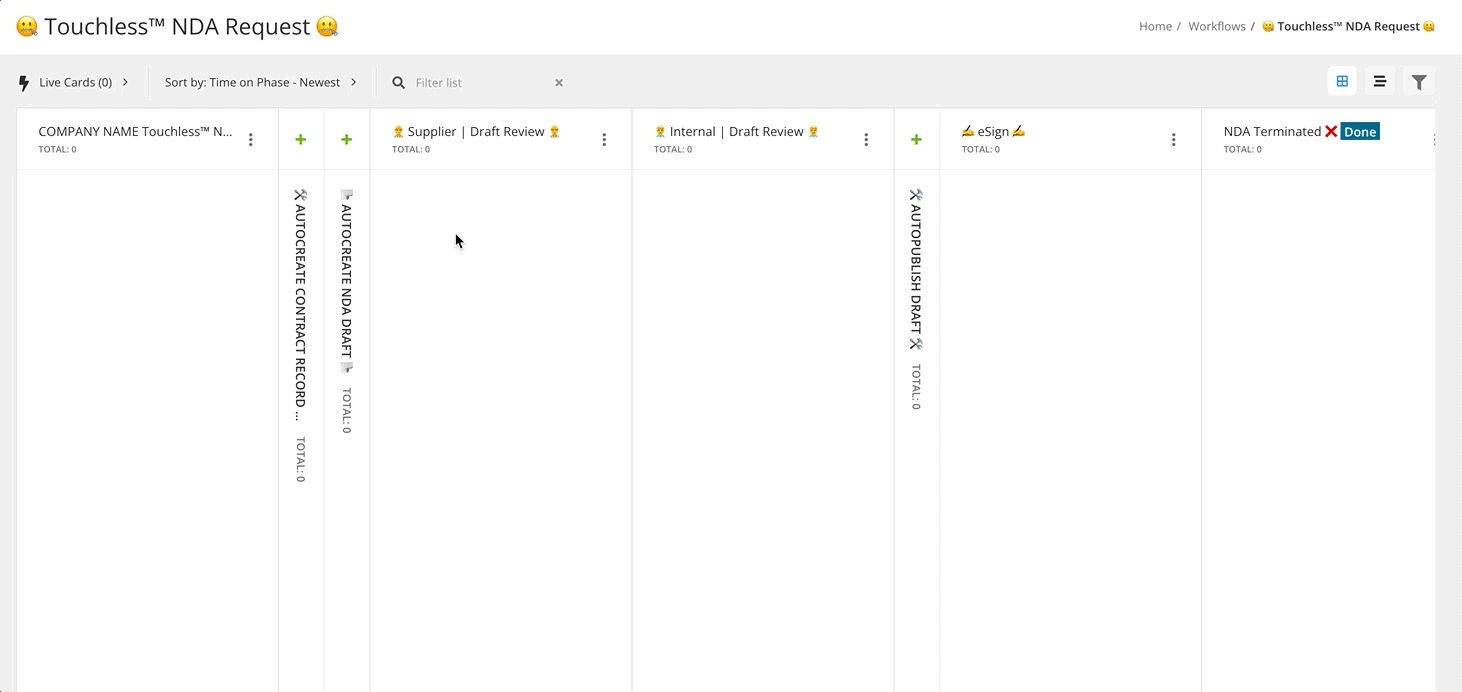Click the vertical AUTOCREATE CONTRACT RECORD label

click(x=300, y=305)
